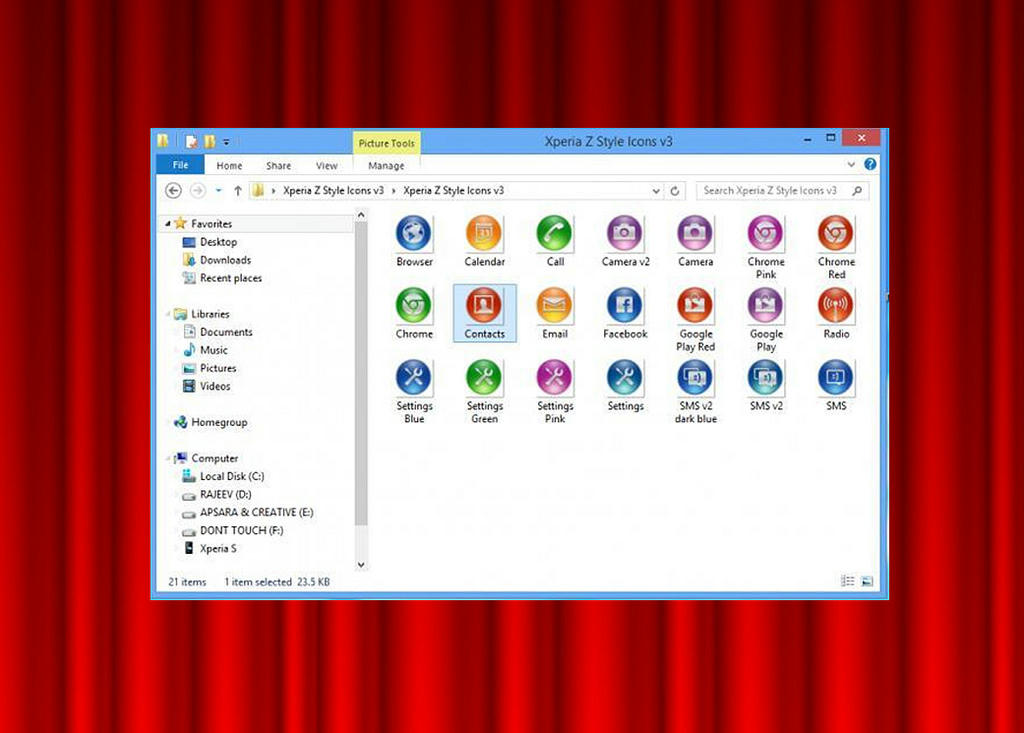Select Homegroup in navigation pane
1024x733 pixels.
point(219,423)
